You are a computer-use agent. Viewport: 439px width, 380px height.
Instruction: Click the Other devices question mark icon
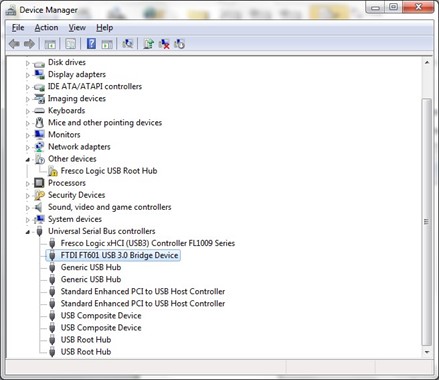(x=40, y=159)
